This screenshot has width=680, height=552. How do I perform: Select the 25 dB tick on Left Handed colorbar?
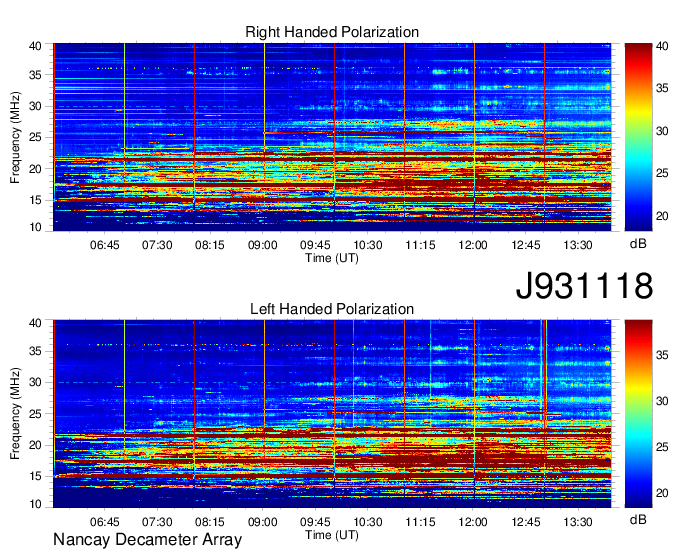(x=662, y=447)
